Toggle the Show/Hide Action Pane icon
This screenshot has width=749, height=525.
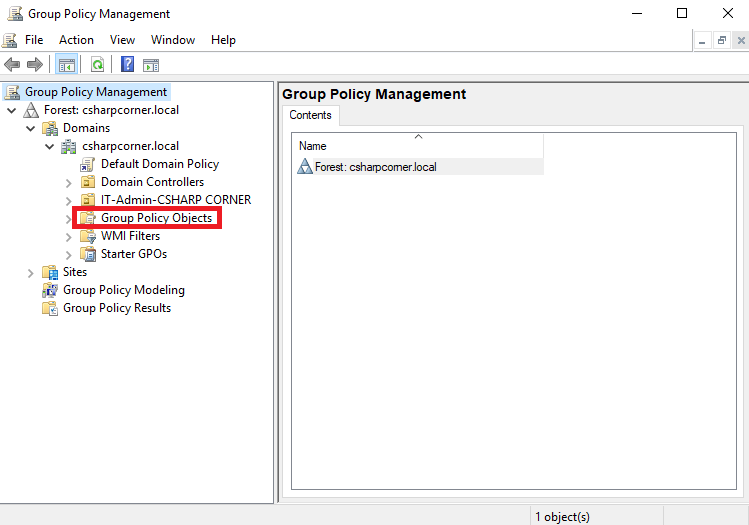tap(151, 65)
